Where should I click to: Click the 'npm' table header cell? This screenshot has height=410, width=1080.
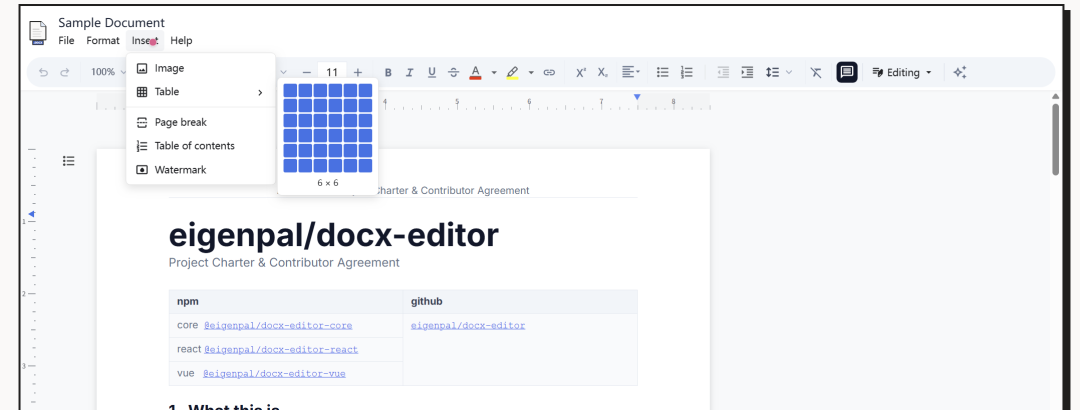click(x=286, y=302)
